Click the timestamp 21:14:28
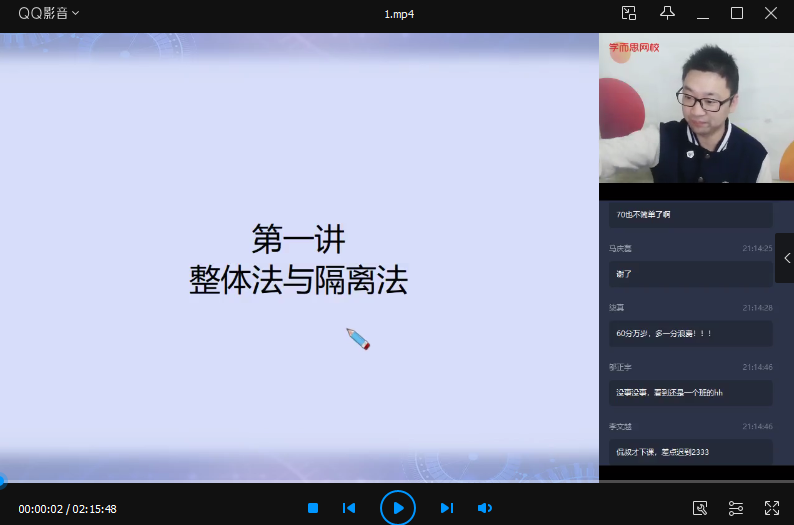 tap(757, 307)
